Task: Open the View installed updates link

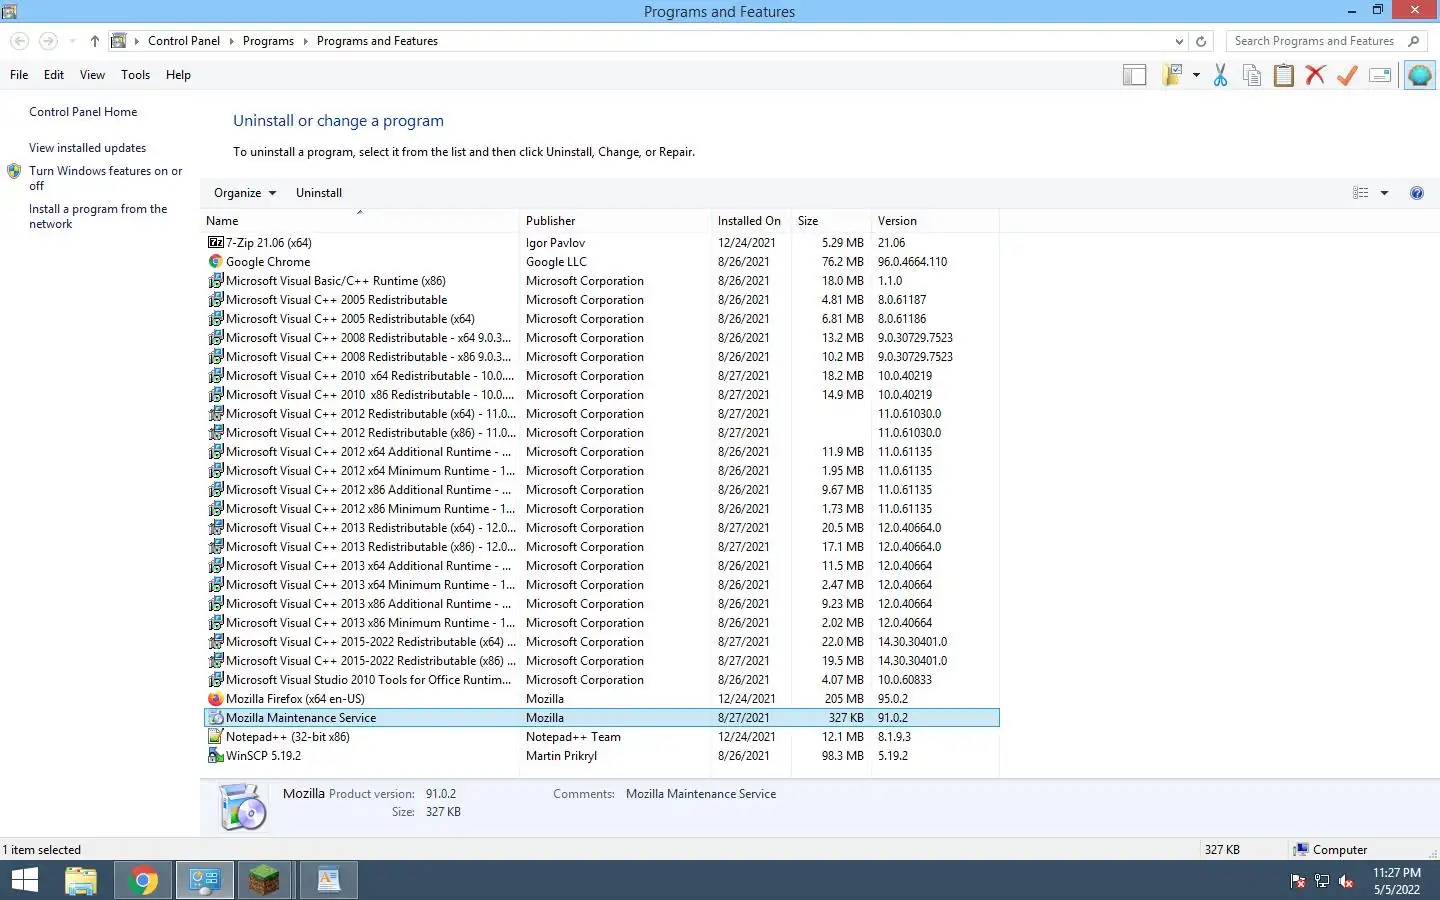Action: coord(87,148)
